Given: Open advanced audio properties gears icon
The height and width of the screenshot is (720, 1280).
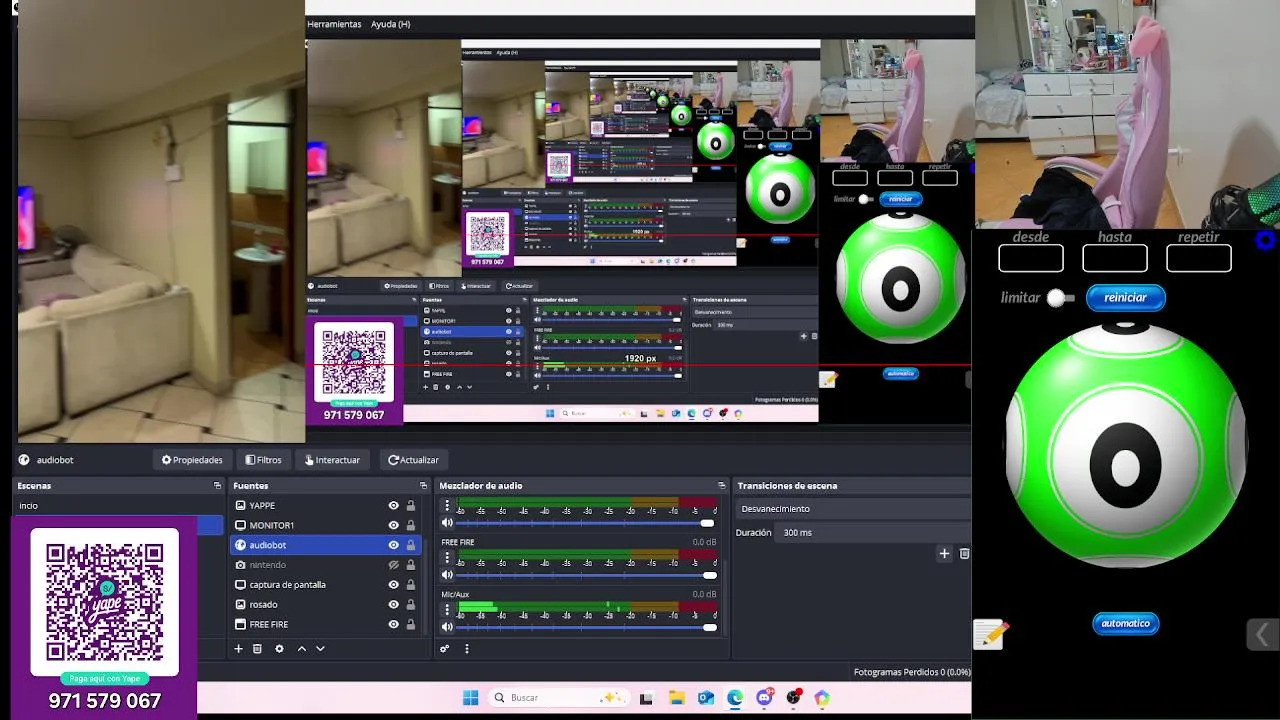Looking at the screenshot, I should 445,649.
